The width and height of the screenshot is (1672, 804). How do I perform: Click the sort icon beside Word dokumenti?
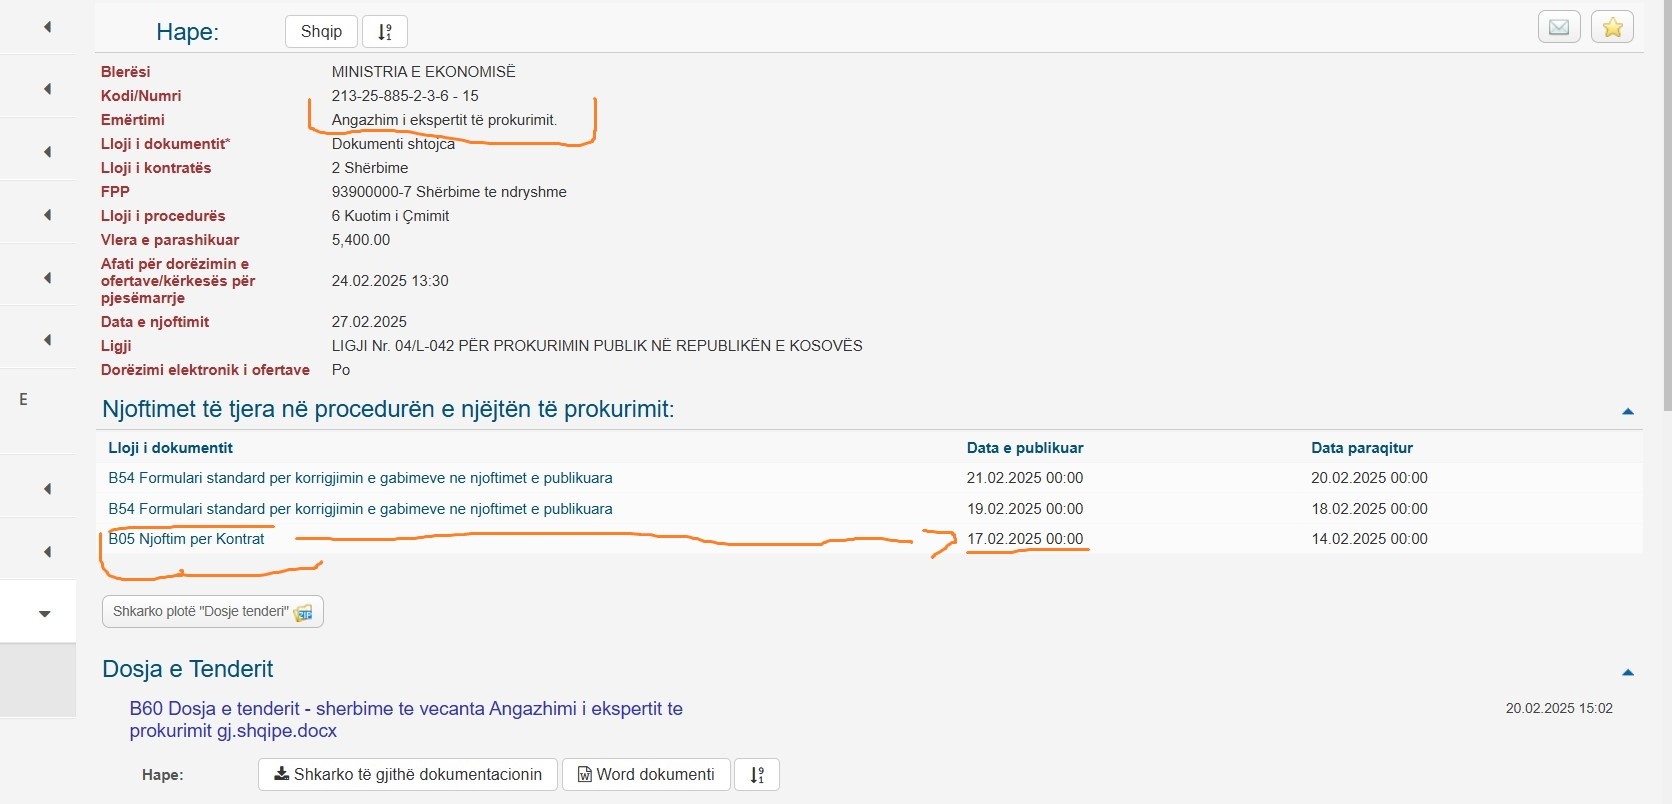[757, 775]
